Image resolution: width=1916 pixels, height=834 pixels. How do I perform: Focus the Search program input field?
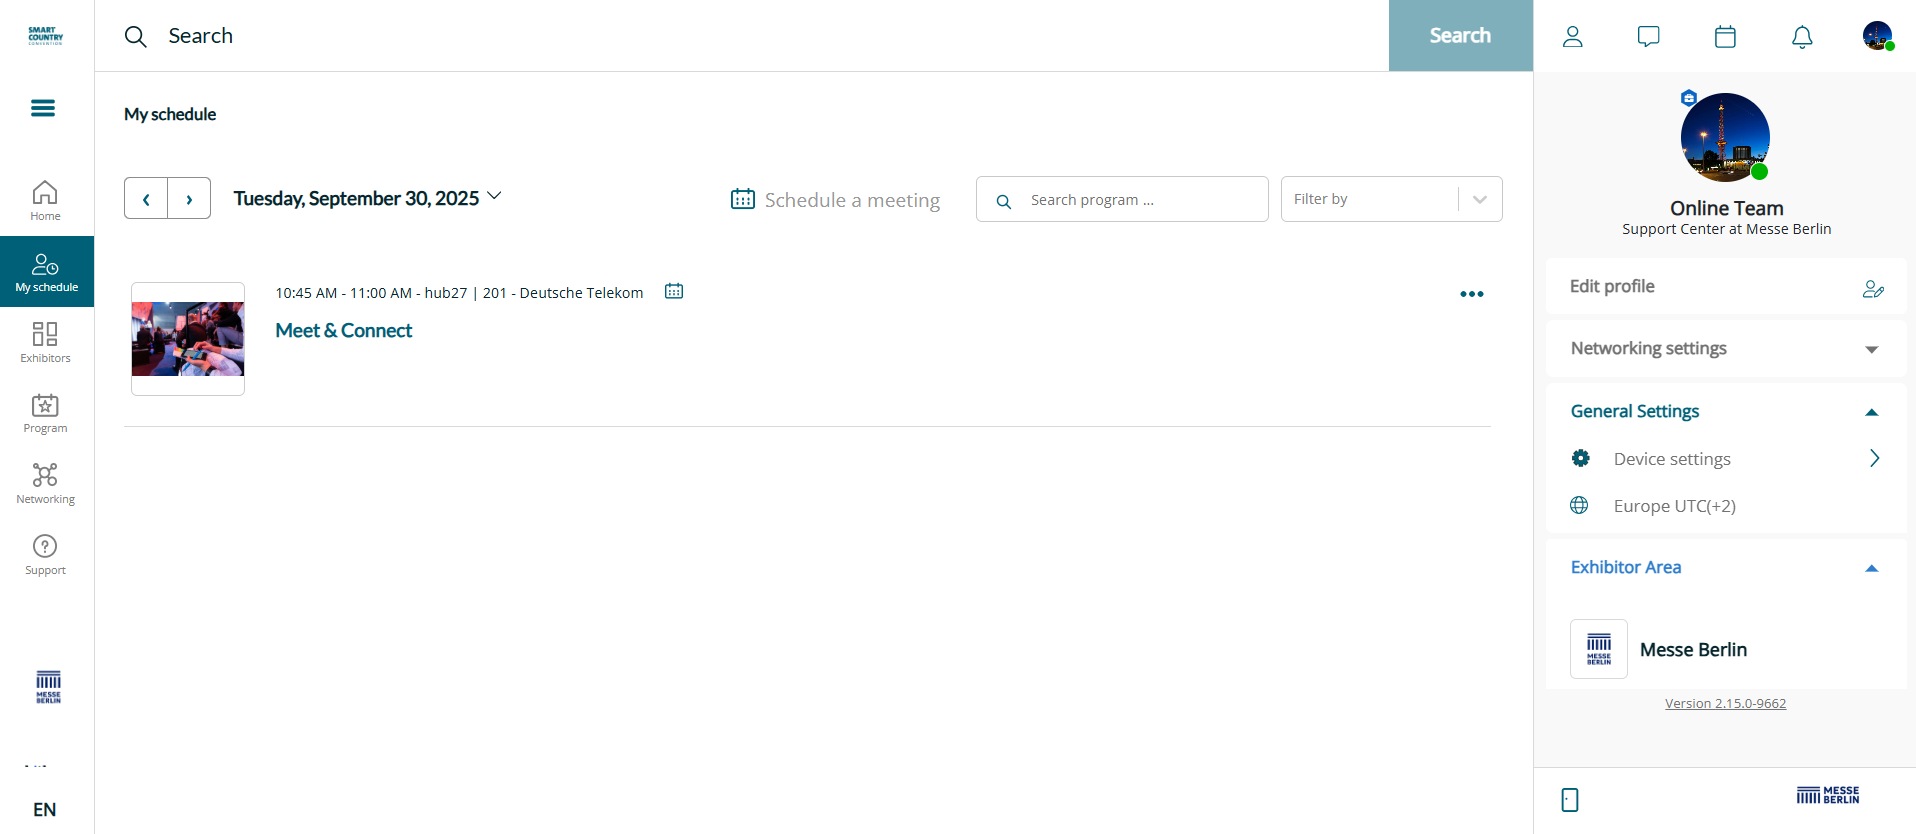pyautogui.click(x=1122, y=199)
